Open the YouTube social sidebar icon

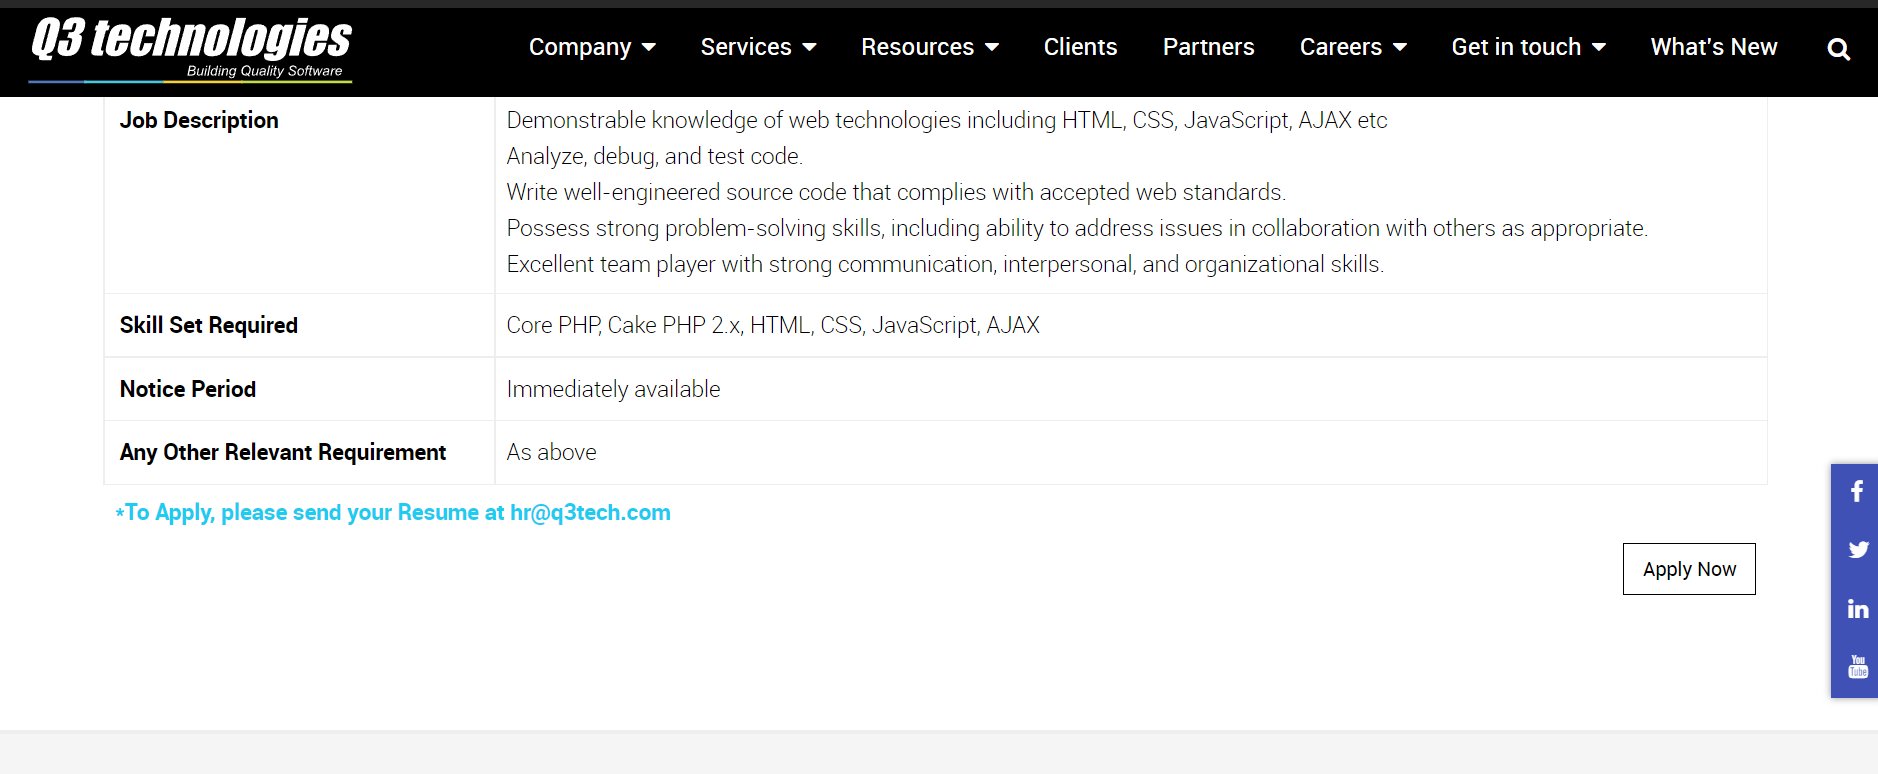point(1858,667)
